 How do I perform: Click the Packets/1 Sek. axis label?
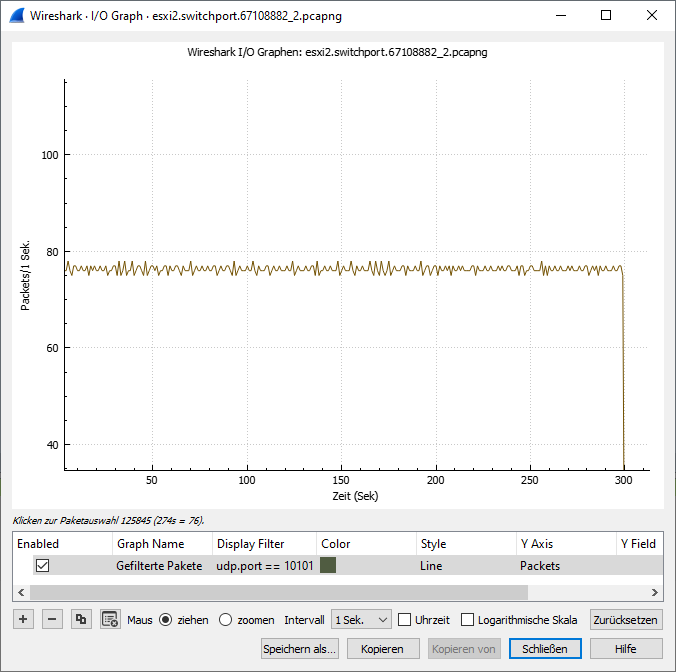(25, 275)
